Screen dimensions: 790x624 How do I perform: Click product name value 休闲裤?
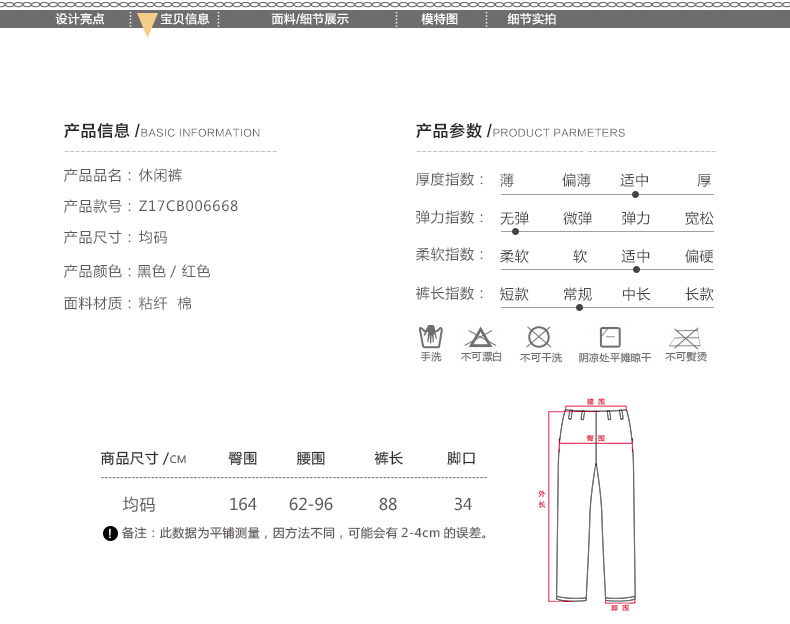160,175
